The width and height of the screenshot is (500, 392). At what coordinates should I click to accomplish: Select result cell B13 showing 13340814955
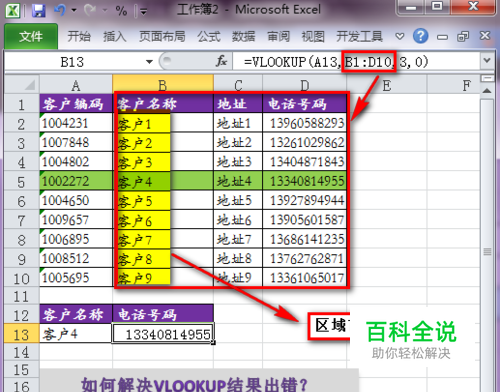point(163,333)
